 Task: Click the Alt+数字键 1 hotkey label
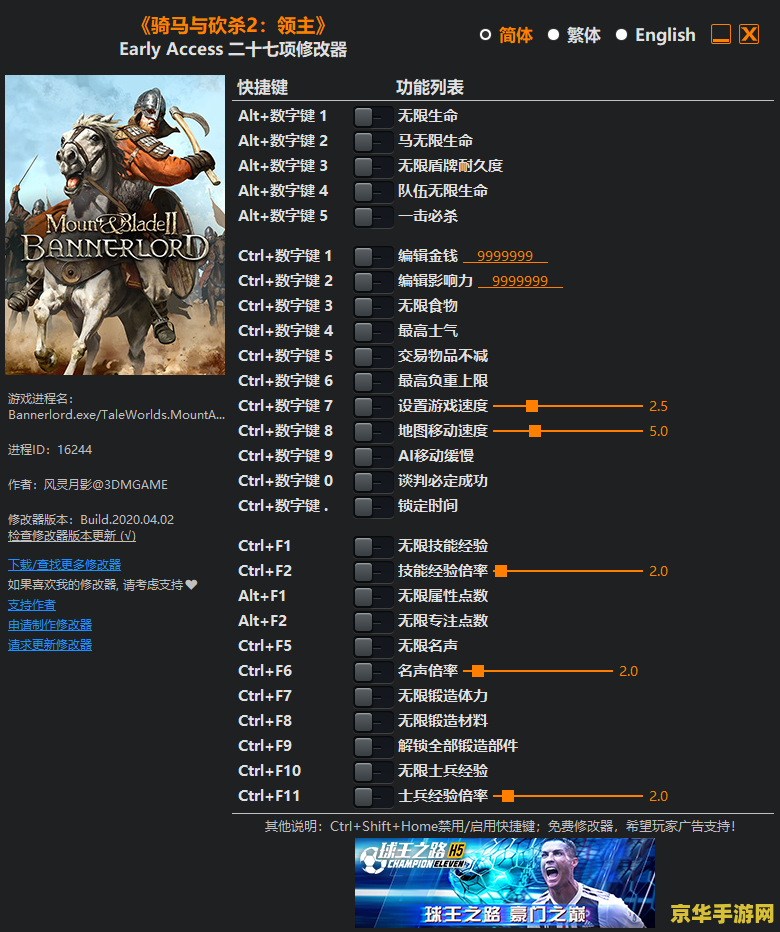coord(282,116)
